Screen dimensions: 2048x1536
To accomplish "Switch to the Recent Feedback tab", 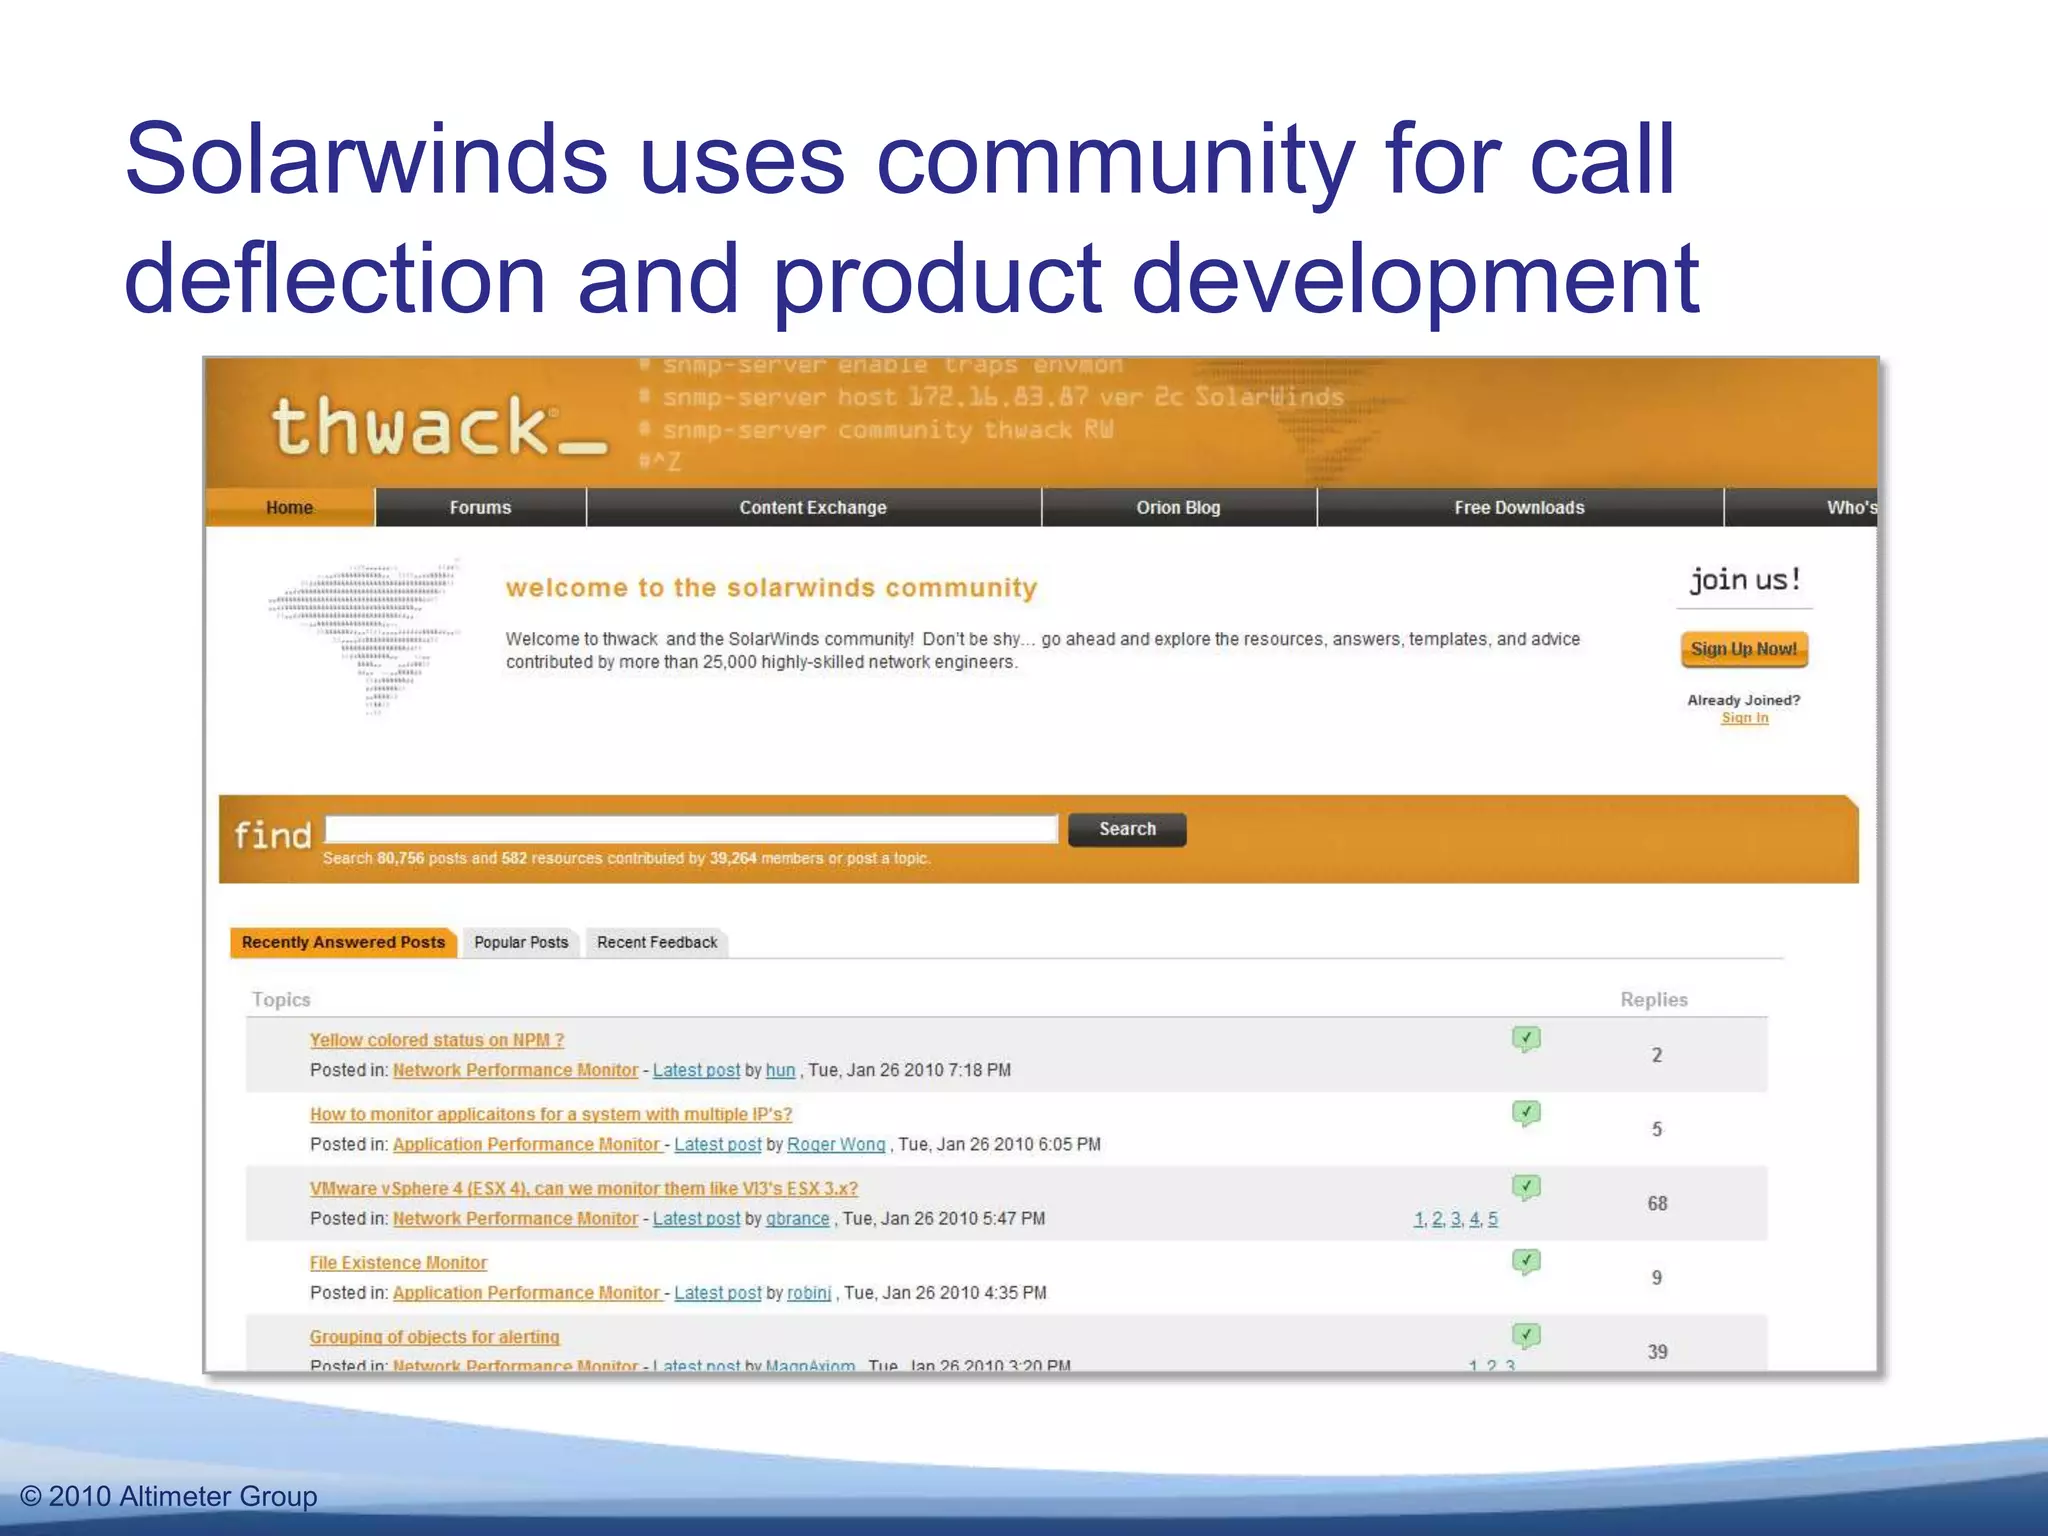I will (657, 942).
